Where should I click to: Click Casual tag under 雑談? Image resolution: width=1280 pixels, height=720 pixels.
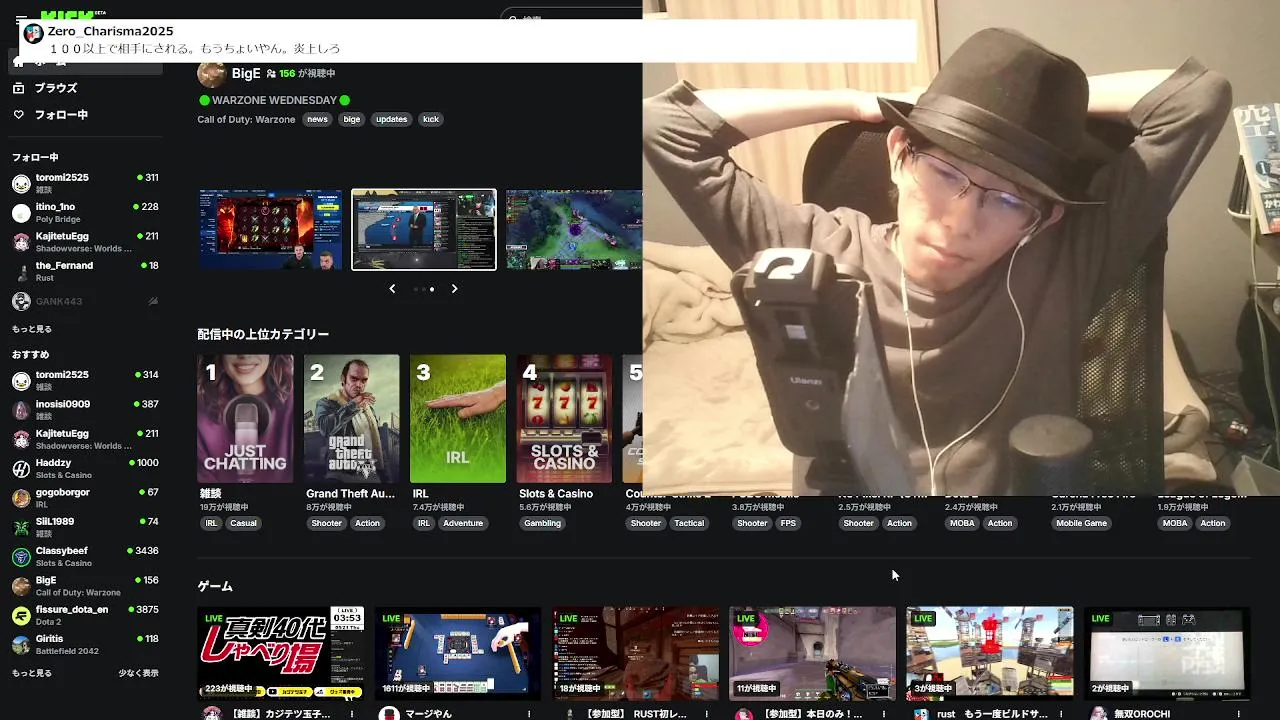click(x=243, y=523)
